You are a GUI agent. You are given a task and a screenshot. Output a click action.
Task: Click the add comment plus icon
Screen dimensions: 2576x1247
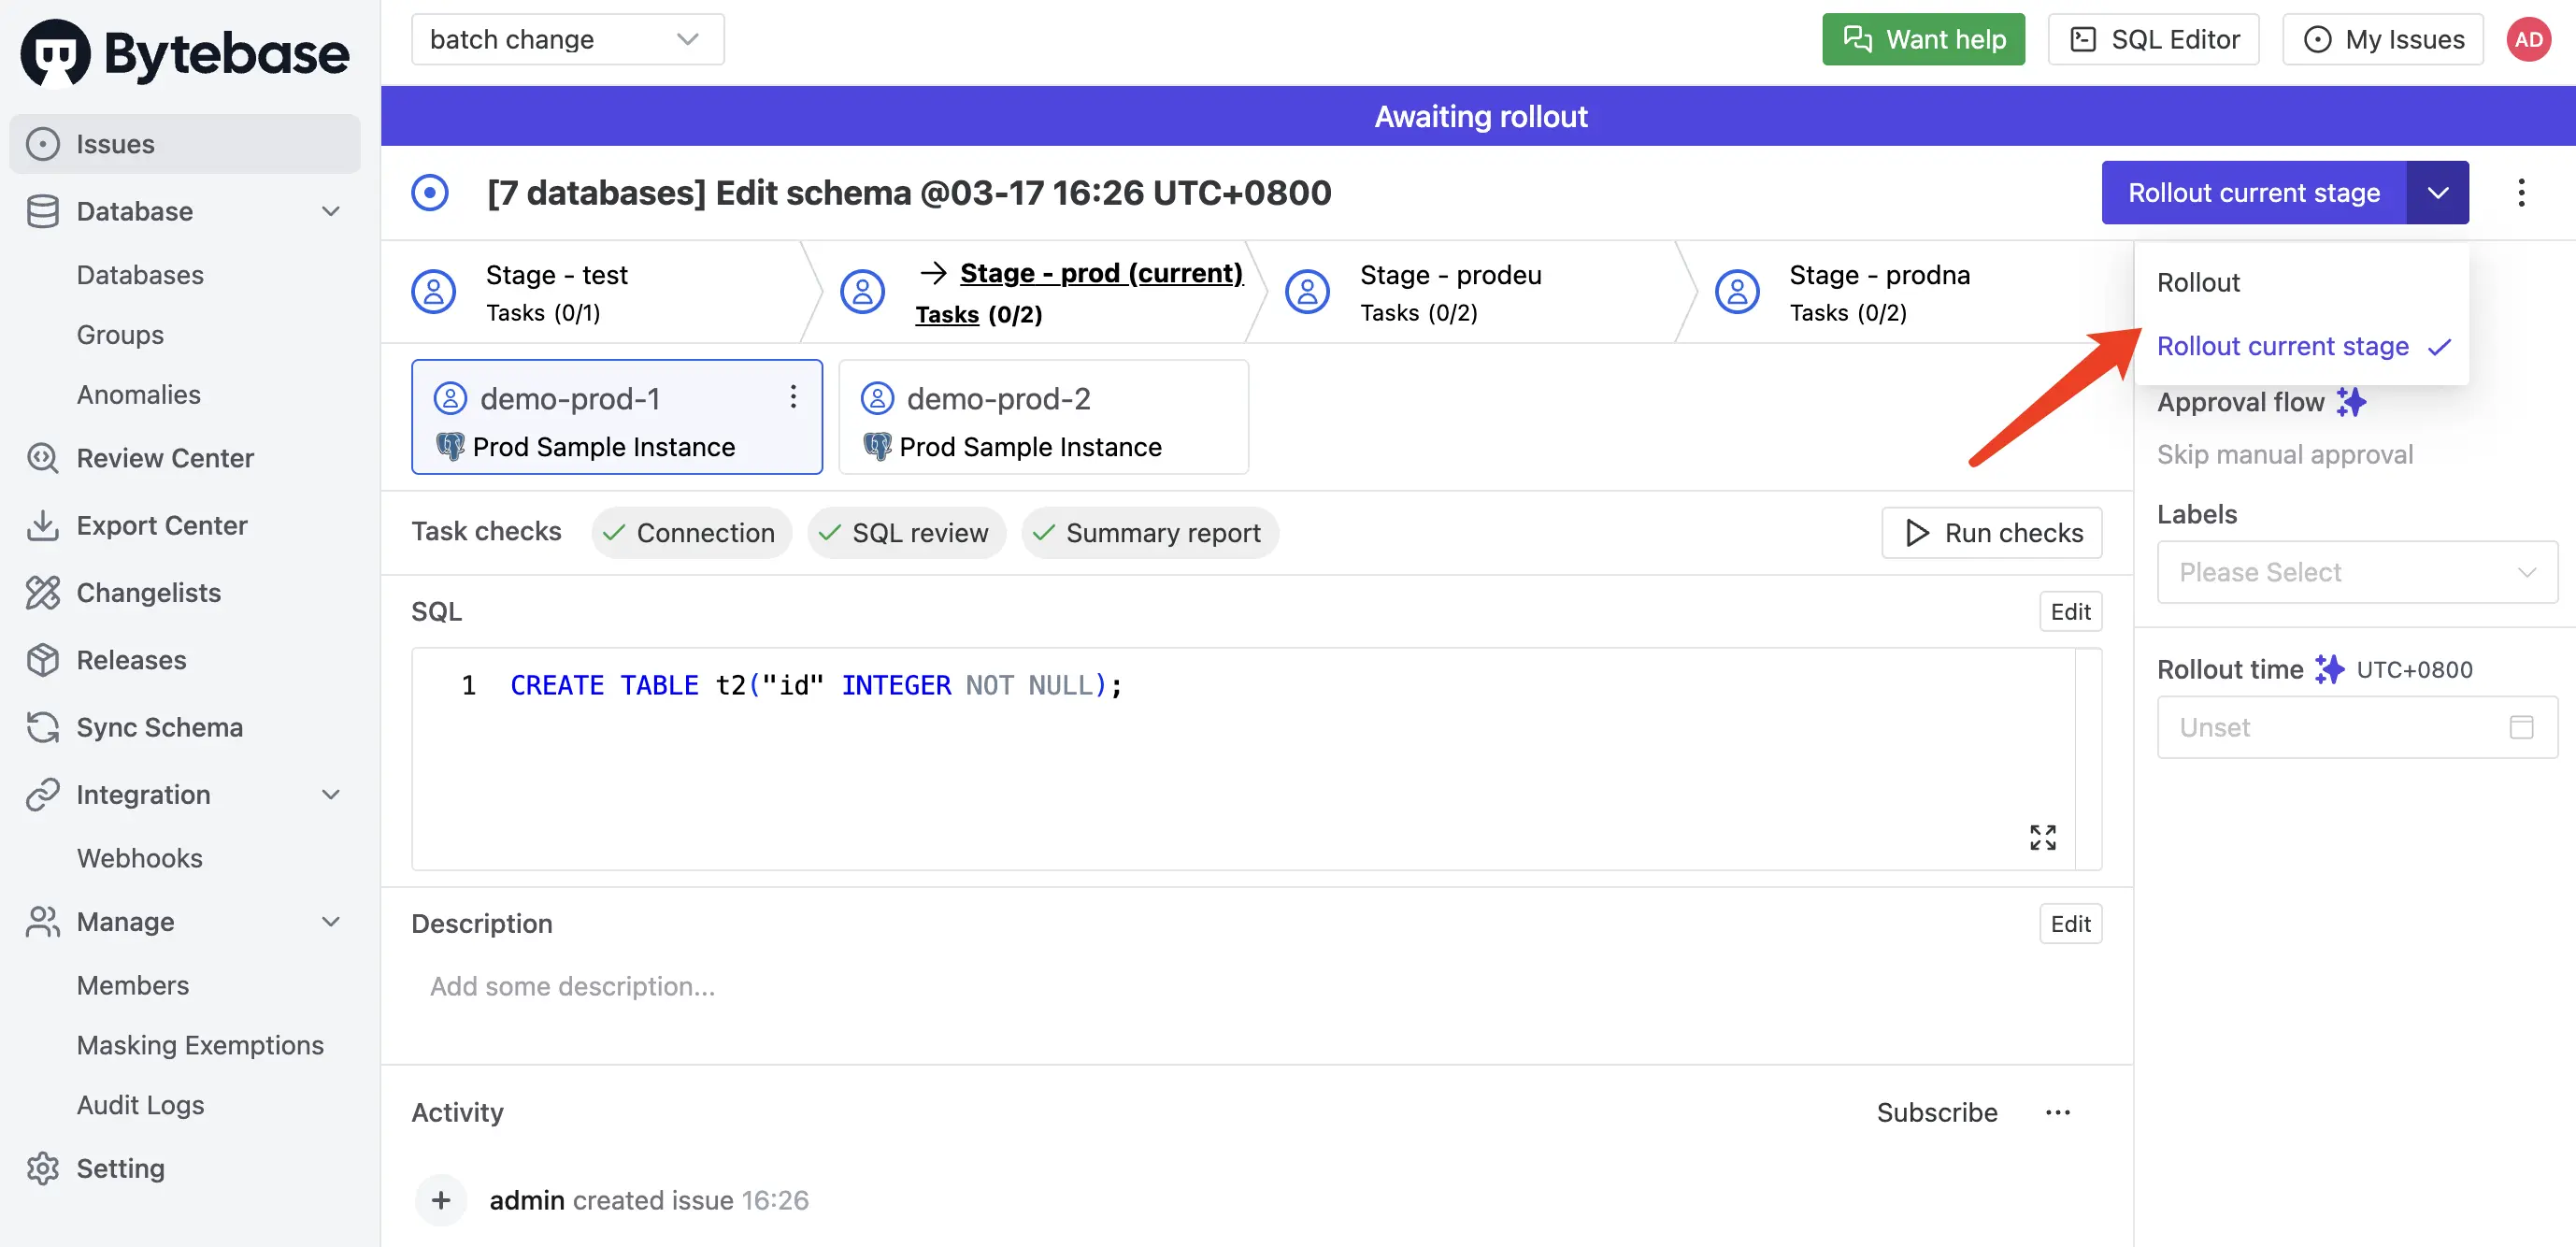point(441,1199)
